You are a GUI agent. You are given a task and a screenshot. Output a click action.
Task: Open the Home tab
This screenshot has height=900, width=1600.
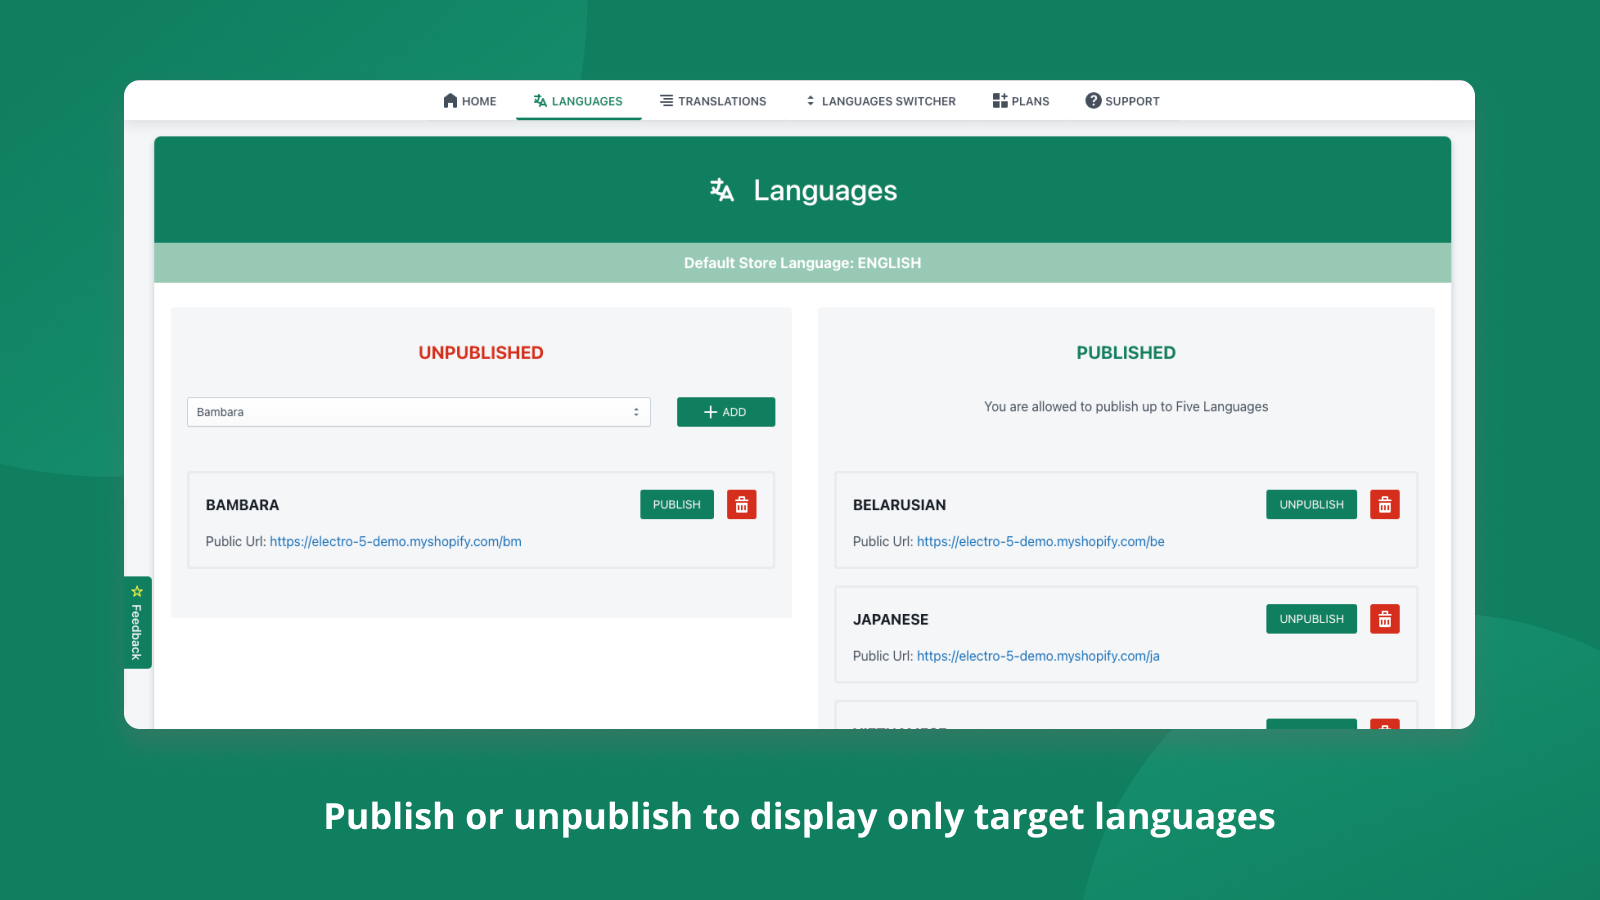click(470, 101)
